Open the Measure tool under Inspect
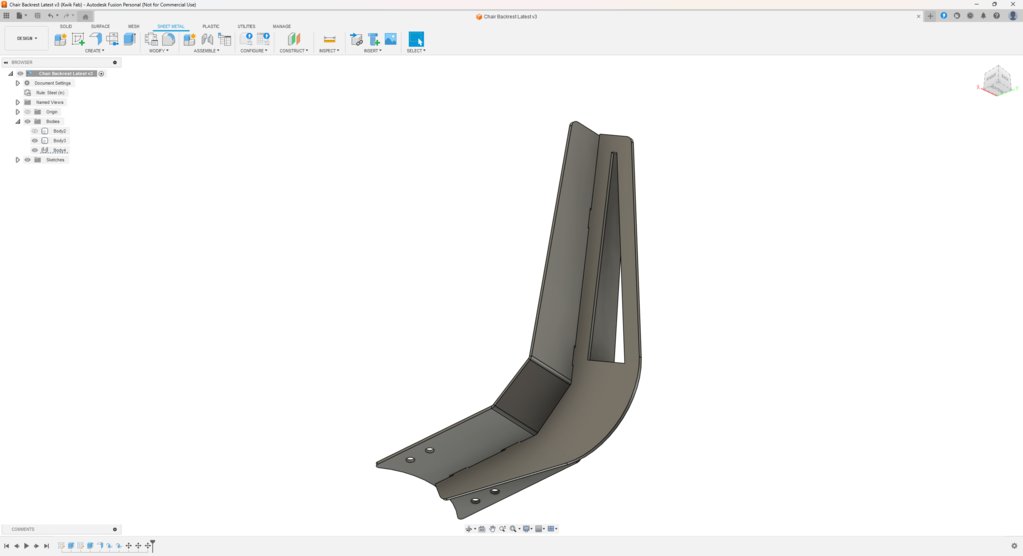Screen dimensions: 1023x556 pyautogui.click(x=329, y=39)
